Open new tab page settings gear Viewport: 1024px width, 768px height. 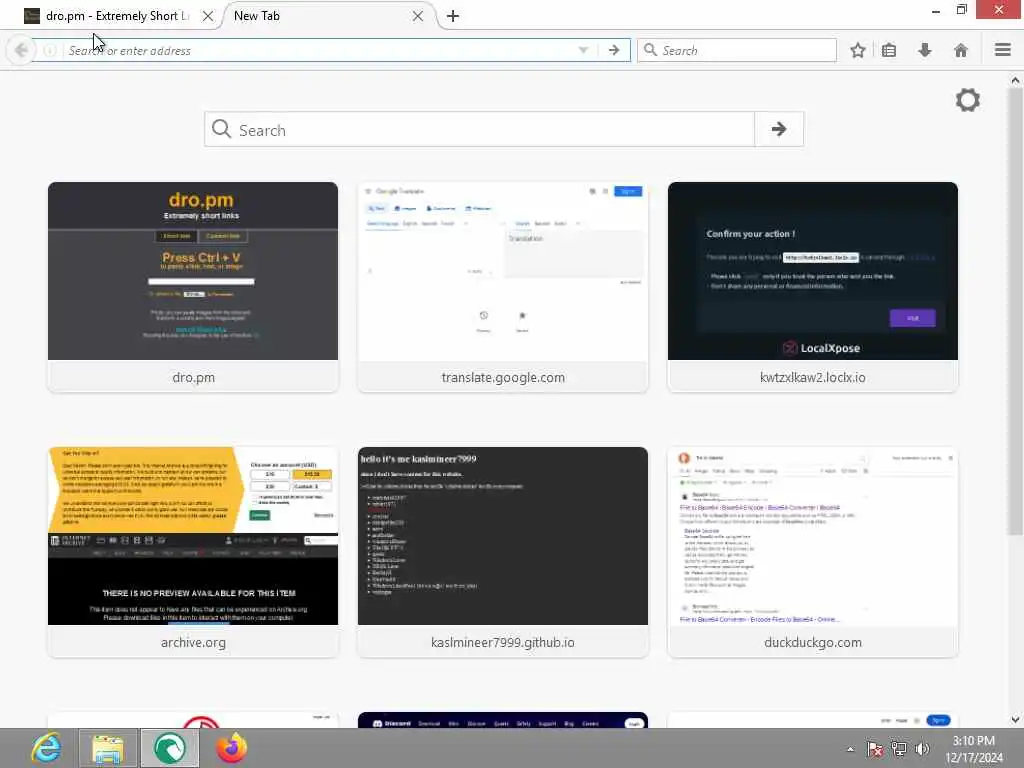(968, 100)
